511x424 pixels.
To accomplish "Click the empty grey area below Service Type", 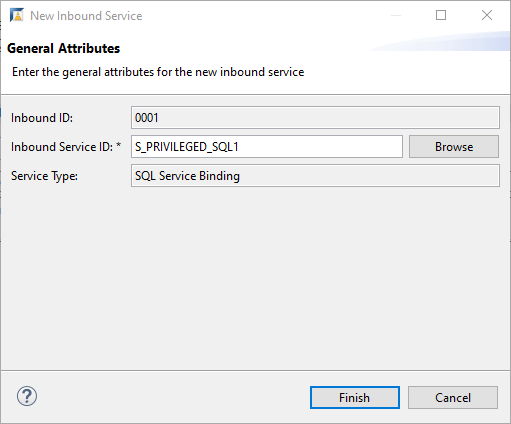I will [x=255, y=278].
